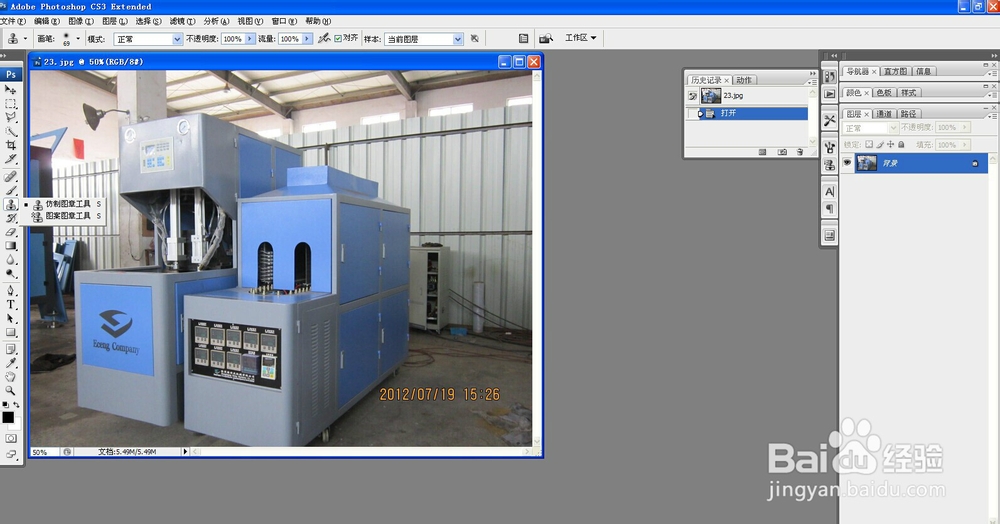
Task: Select the Magic Wand tool
Action: pyautogui.click(x=10, y=131)
